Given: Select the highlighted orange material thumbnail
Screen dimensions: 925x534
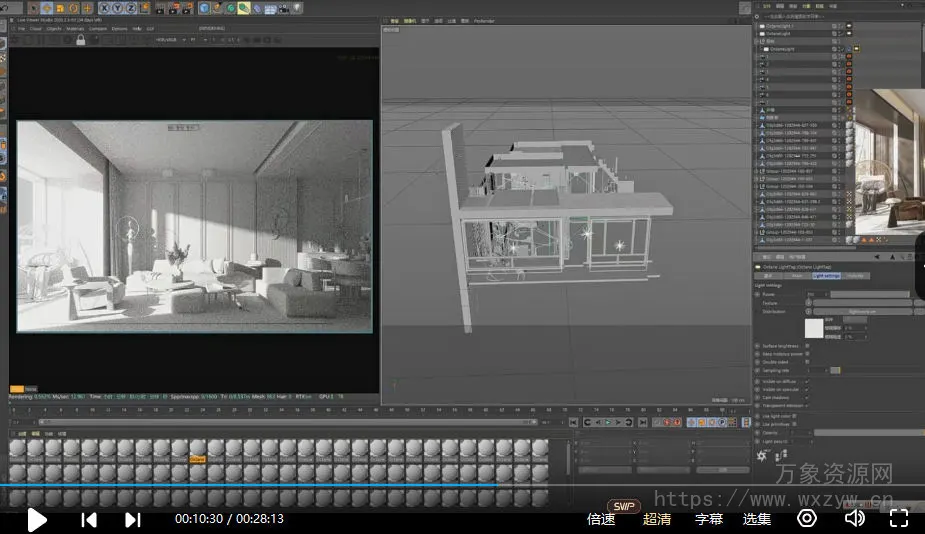Looking at the screenshot, I should point(198,451).
